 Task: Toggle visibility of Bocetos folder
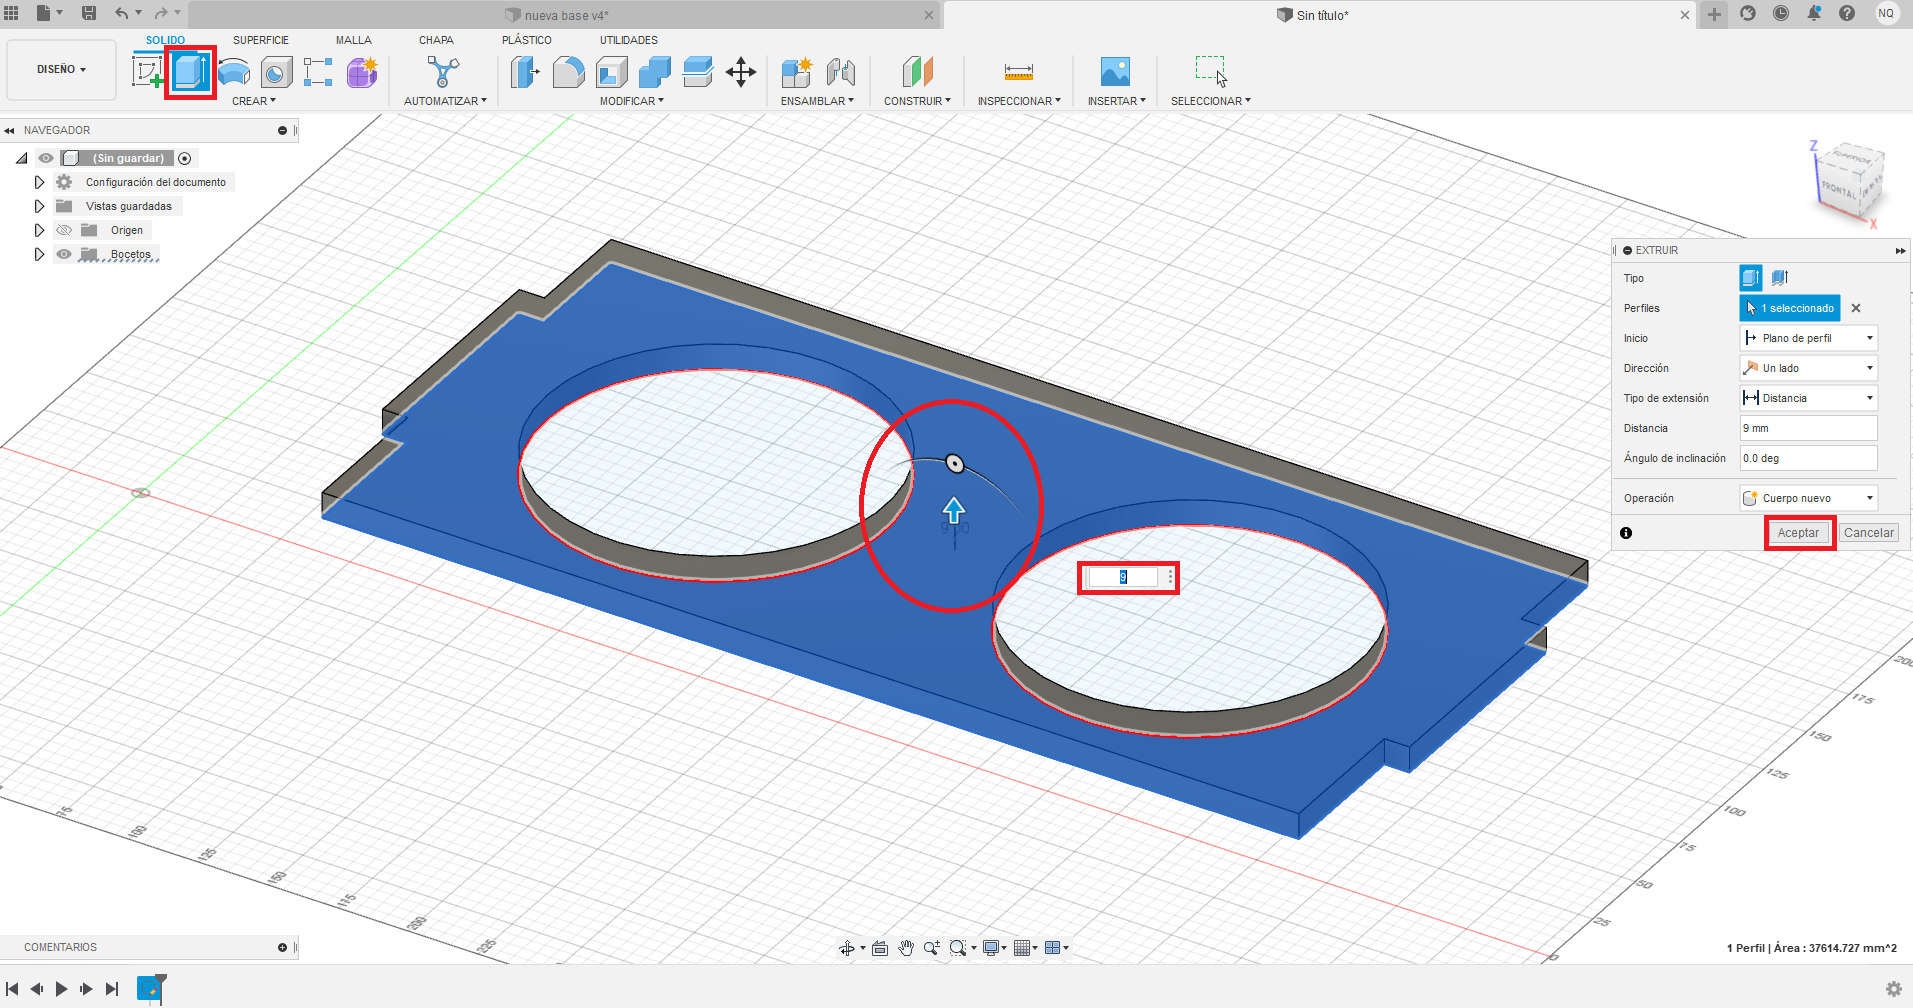[x=64, y=254]
